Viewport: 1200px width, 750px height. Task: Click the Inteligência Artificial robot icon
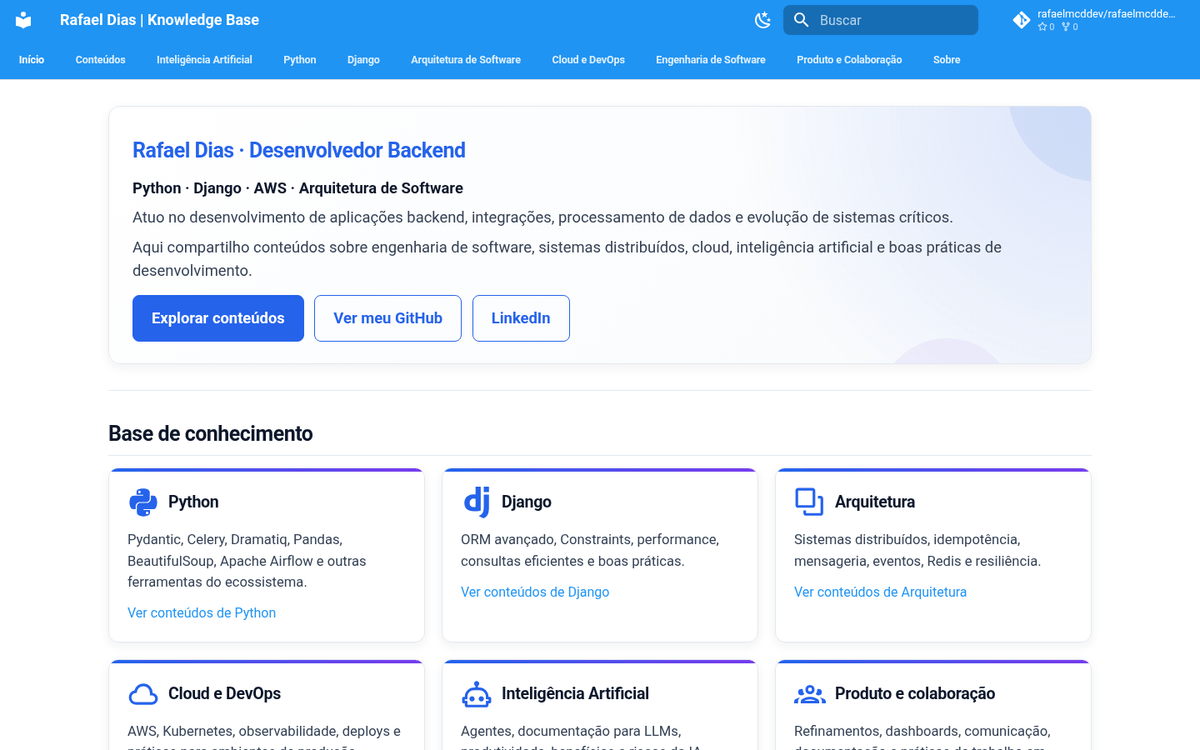(477, 694)
